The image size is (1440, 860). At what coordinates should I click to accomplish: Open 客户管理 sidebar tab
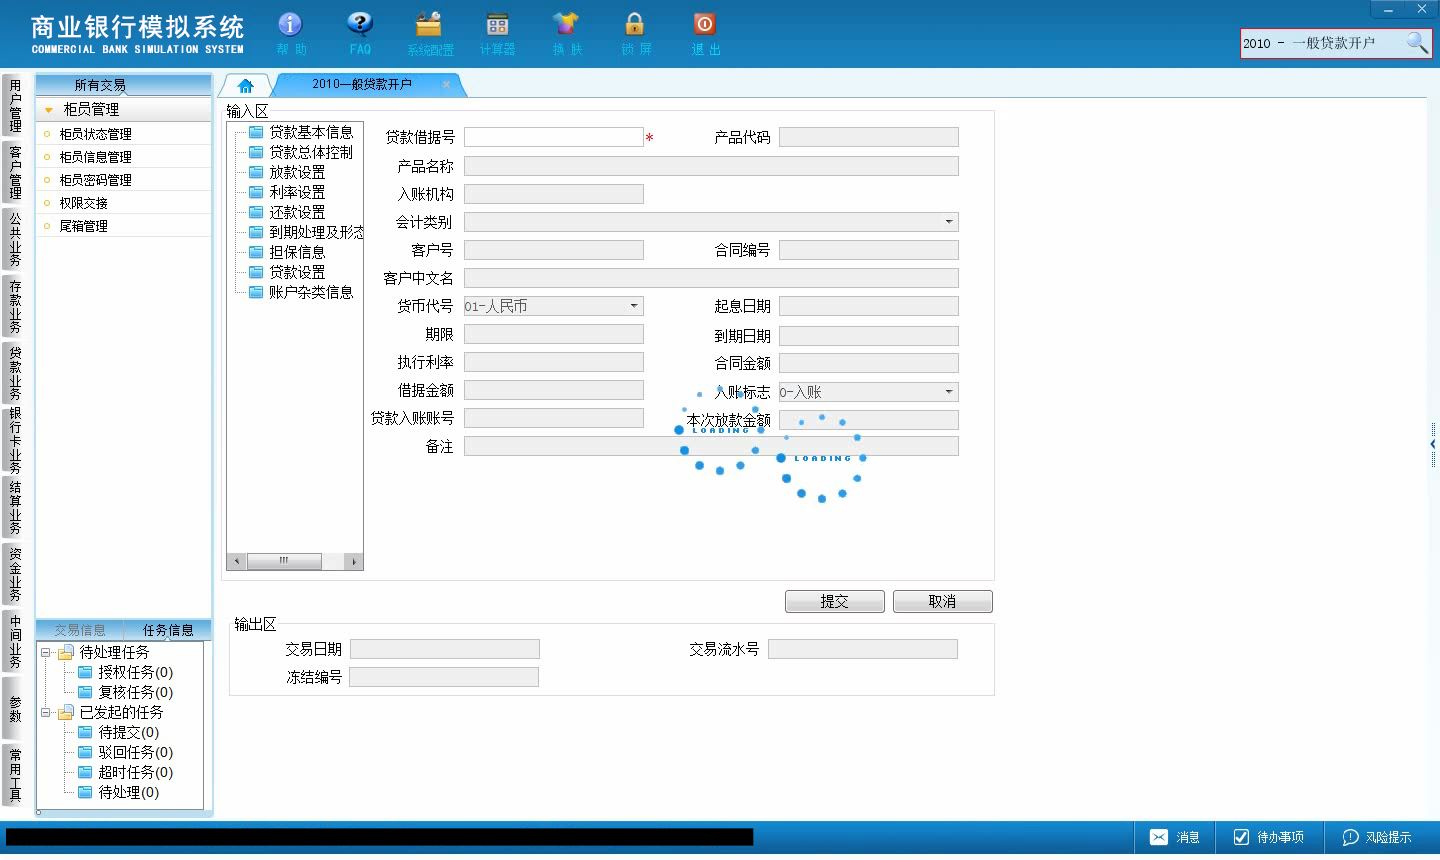point(14,172)
